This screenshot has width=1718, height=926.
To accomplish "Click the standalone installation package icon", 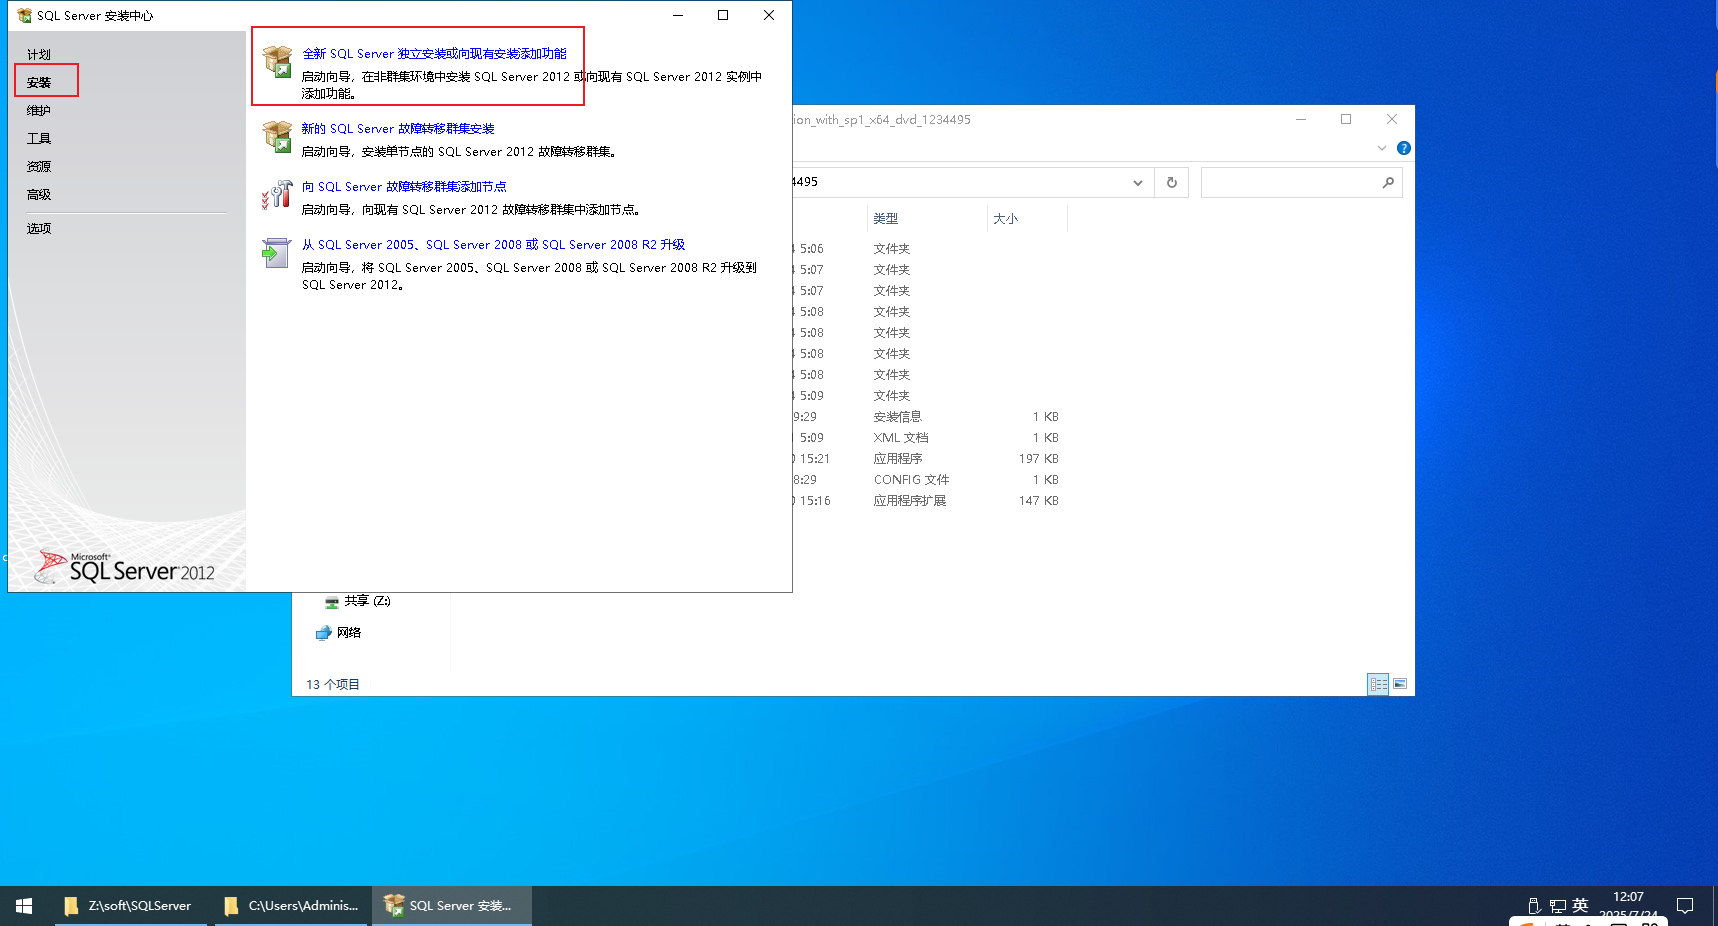I will (x=277, y=62).
